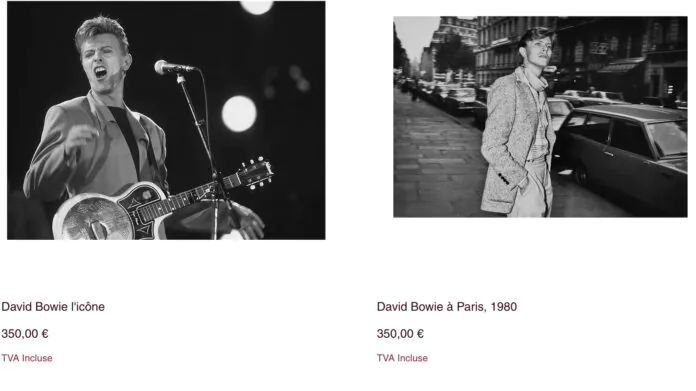
Task: Follow TVA Incluse link below l'icône price
Action: point(27,358)
